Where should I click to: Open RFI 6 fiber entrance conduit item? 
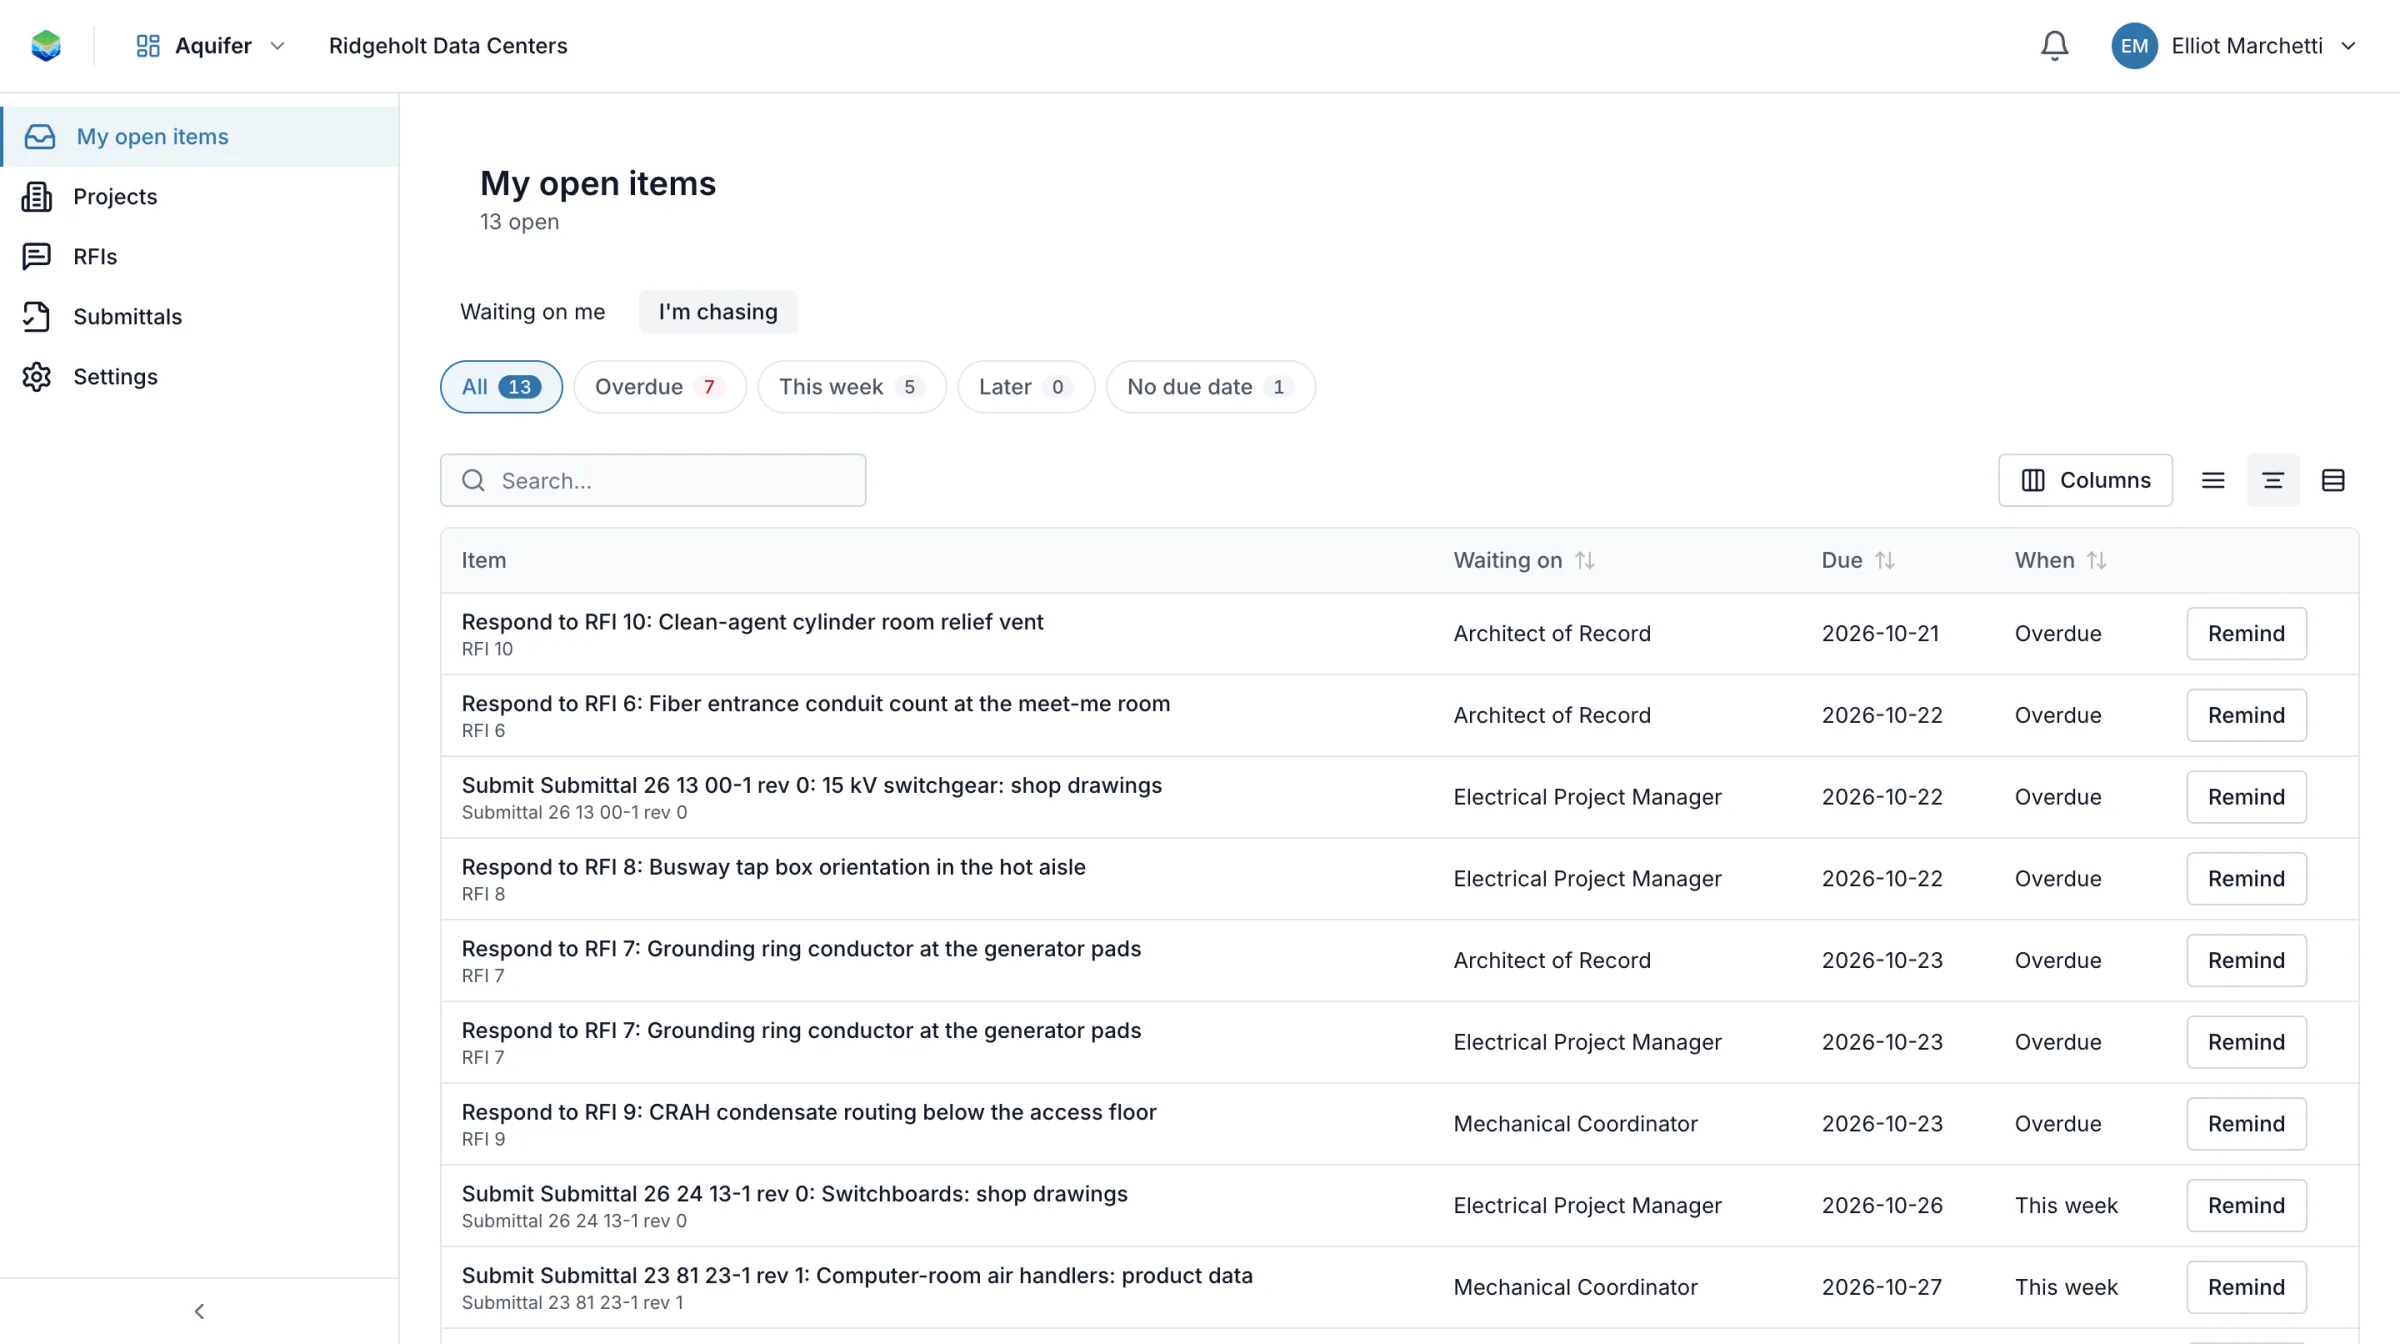[x=815, y=704]
